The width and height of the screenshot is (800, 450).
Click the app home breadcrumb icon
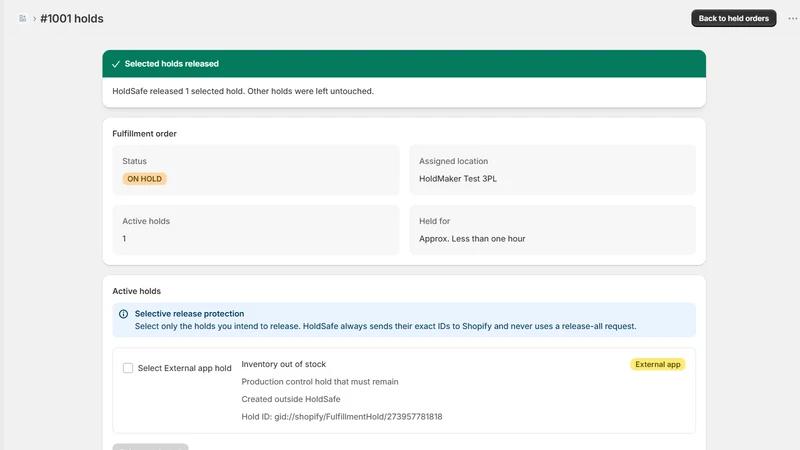tap(22, 18)
